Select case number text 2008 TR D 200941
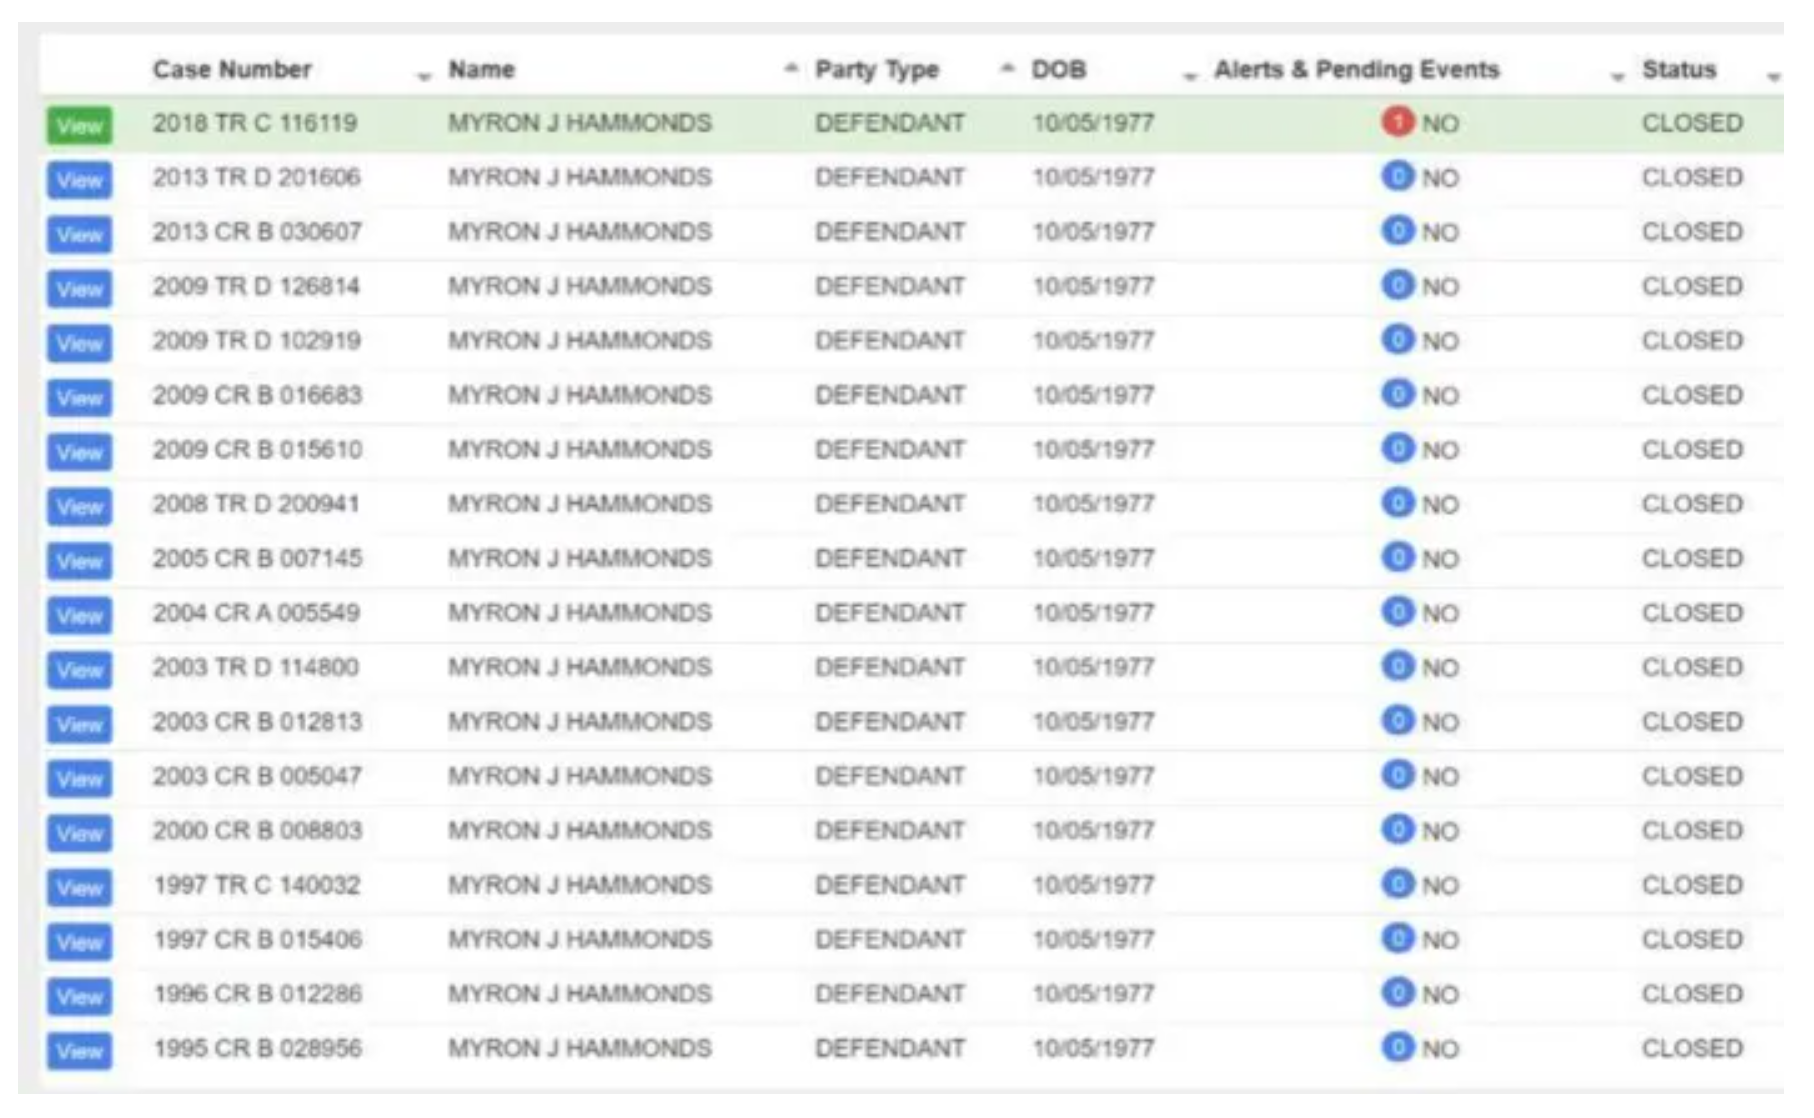1814x1118 pixels. click(x=255, y=504)
